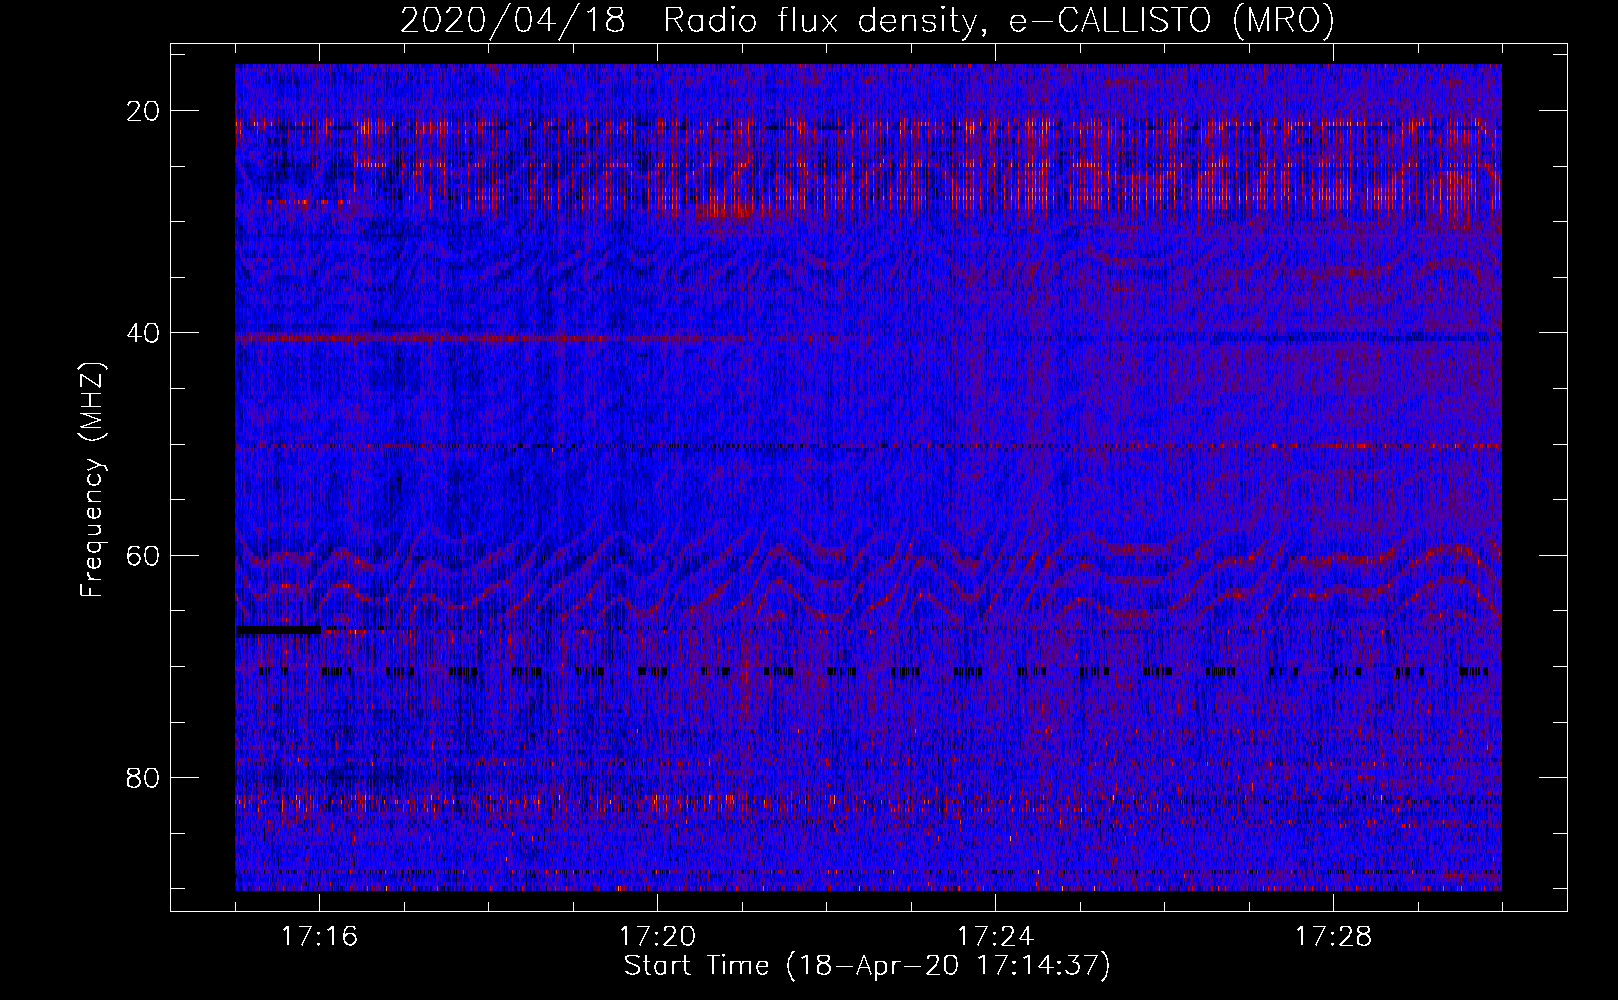The width and height of the screenshot is (1618, 1000).
Task: Click the '17:16' time tick label
Action: (320, 937)
